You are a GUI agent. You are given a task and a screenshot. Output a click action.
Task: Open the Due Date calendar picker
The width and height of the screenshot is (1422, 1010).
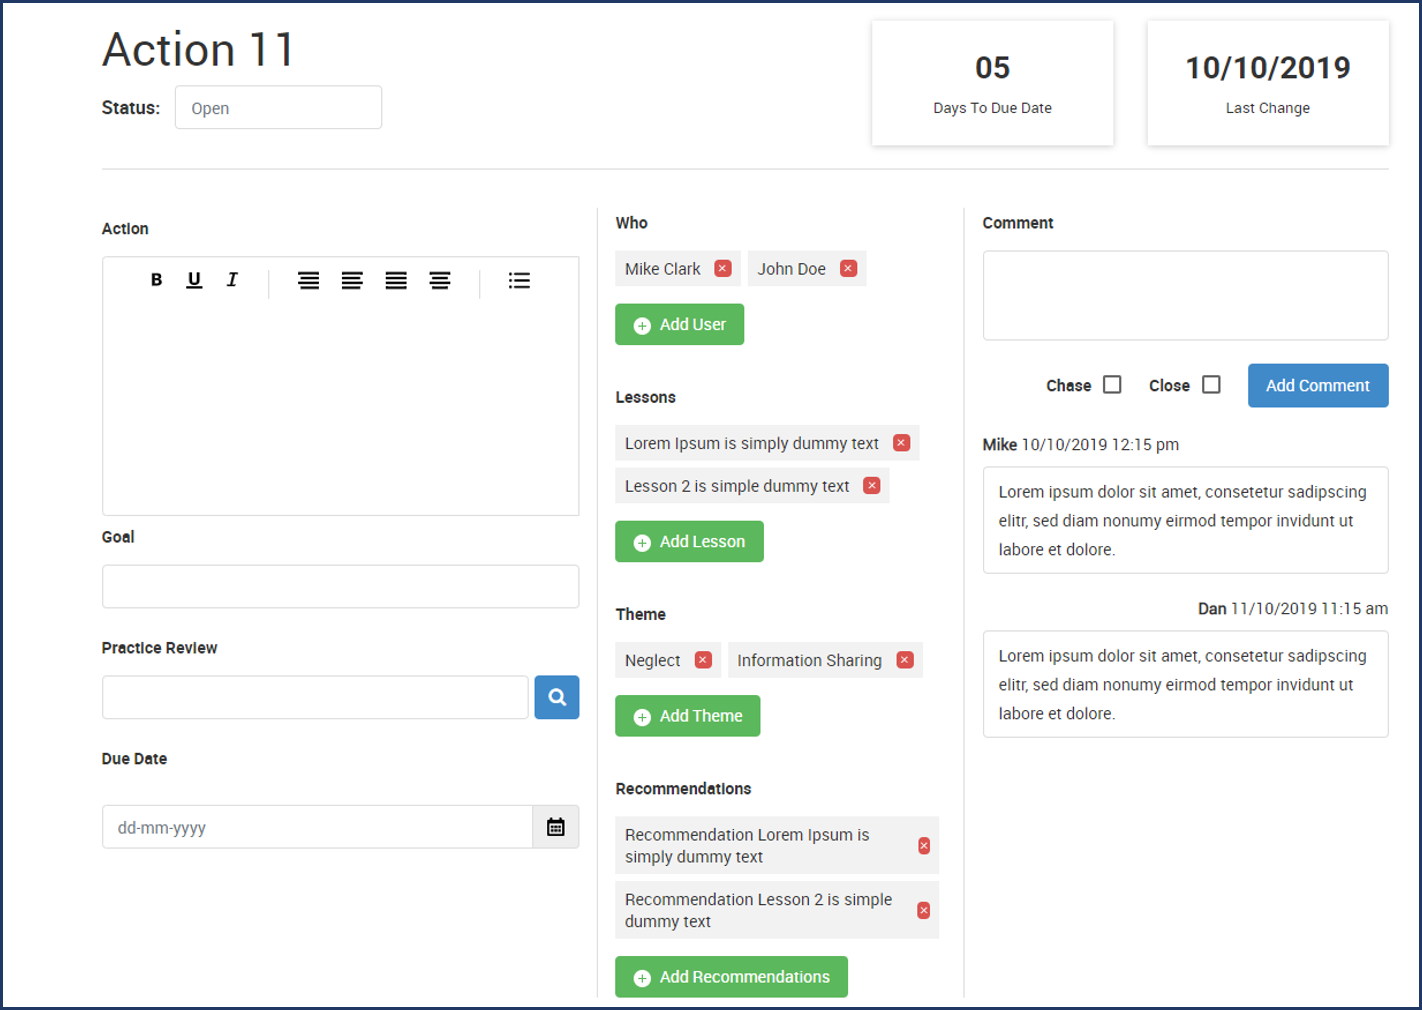pyautogui.click(x=556, y=827)
